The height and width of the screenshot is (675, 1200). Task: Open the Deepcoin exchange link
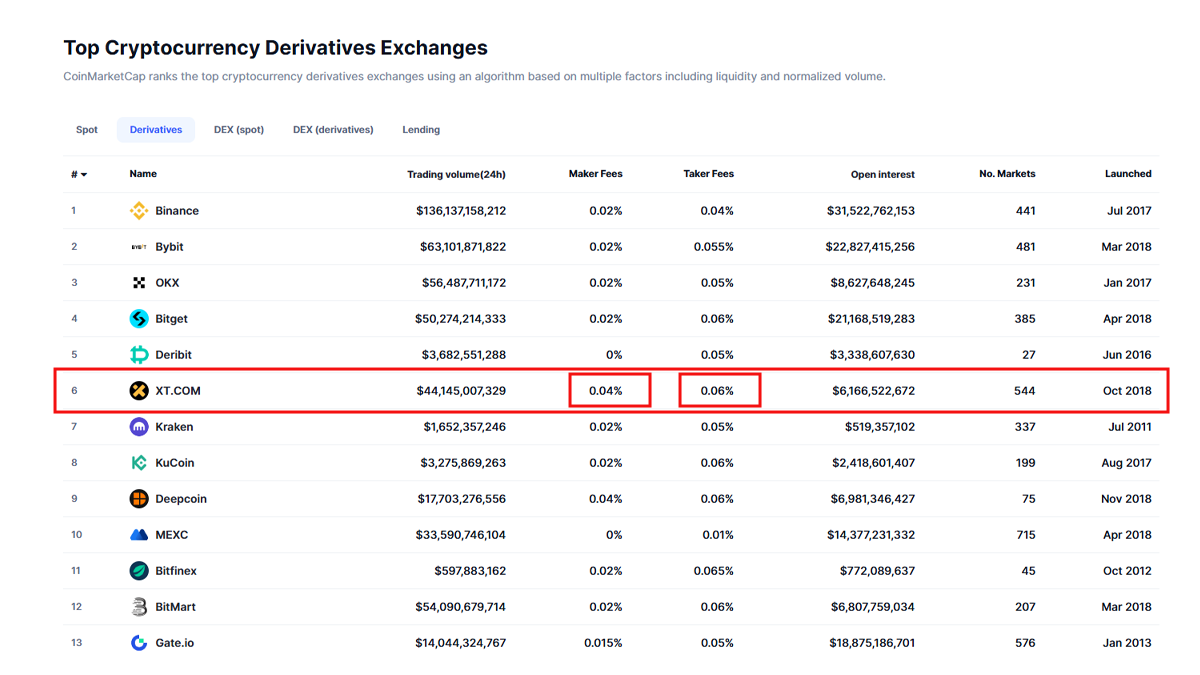[181, 499]
